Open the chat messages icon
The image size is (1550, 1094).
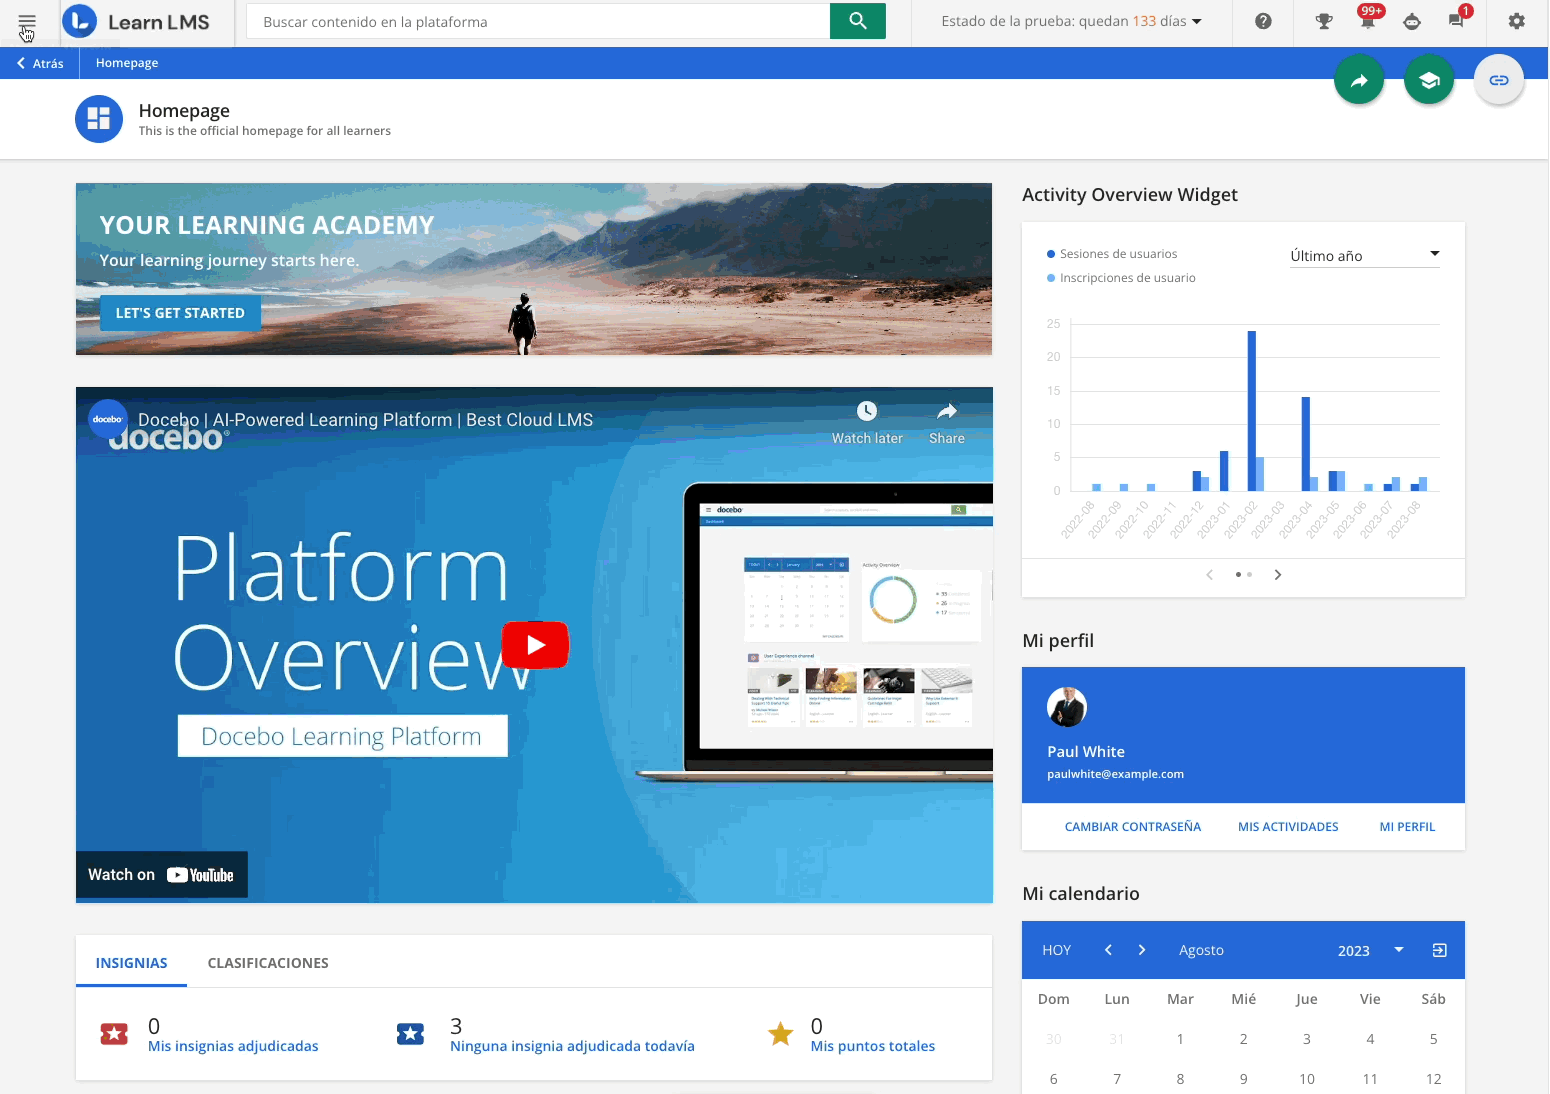coord(1457,20)
